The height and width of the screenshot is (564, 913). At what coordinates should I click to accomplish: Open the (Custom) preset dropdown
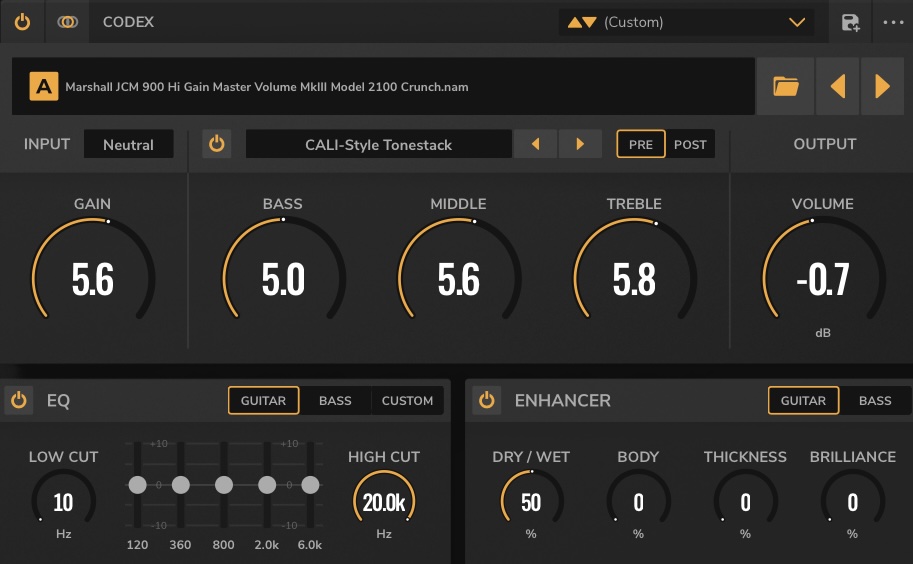[687, 22]
